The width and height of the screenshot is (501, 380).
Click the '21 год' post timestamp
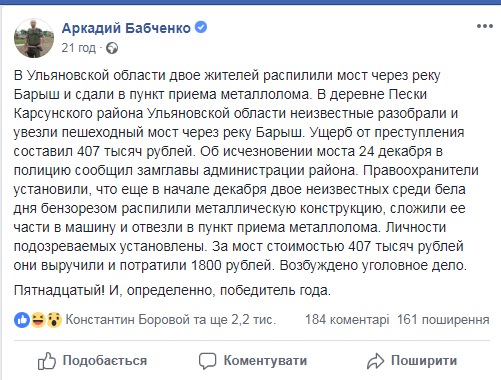coord(79,48)
